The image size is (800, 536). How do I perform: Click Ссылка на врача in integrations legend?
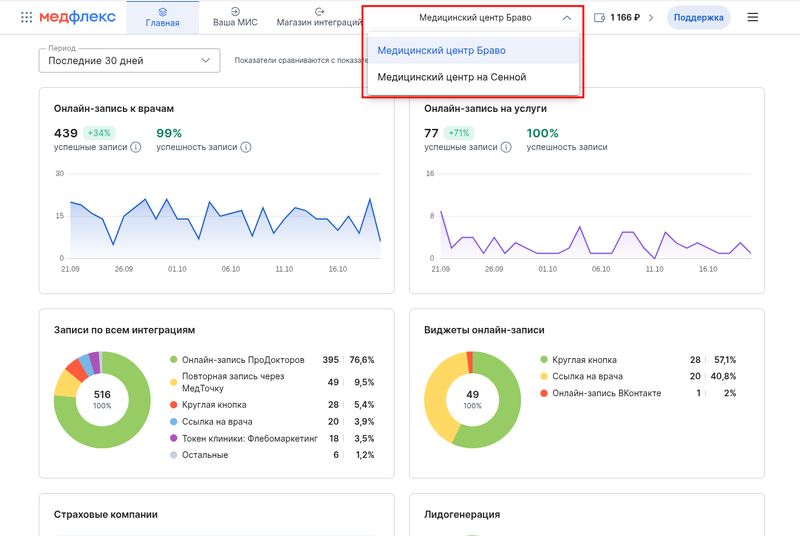coord(272,421)
